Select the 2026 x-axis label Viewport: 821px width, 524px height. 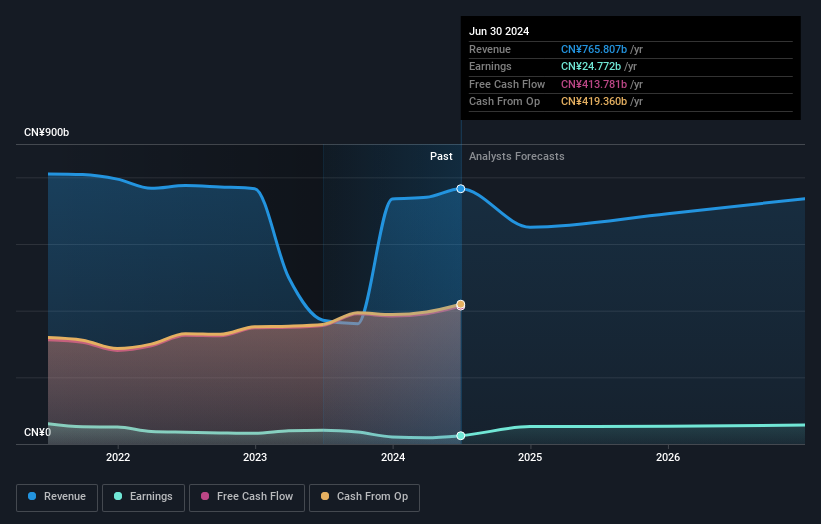pos(668,457)
